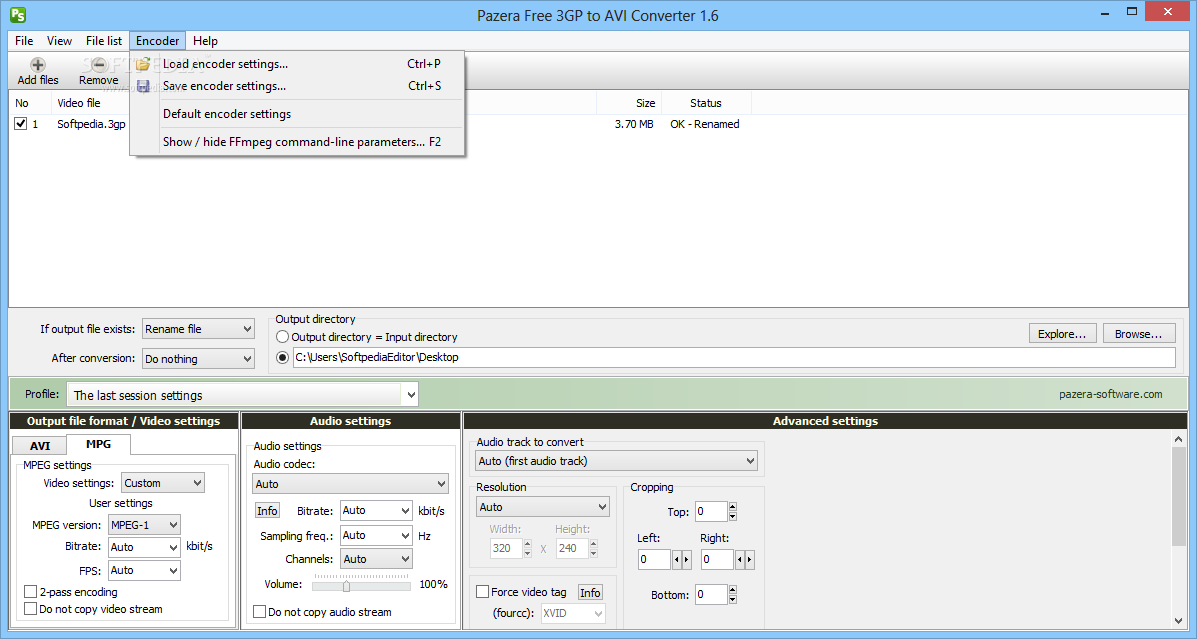Screen dimensions: 1197x639
Task: Click Info button in Audio settings
Action: (267, 511)
